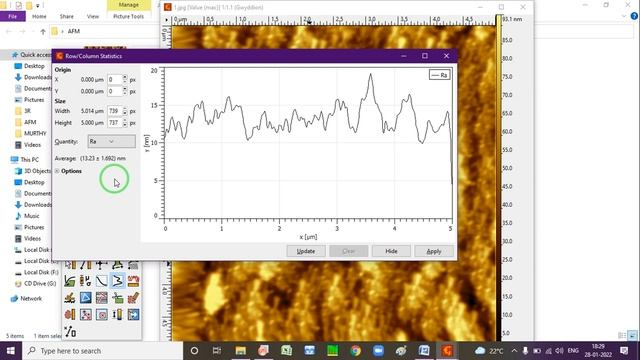Select the Color Range tool with vertical arrow

click(117, 315)
